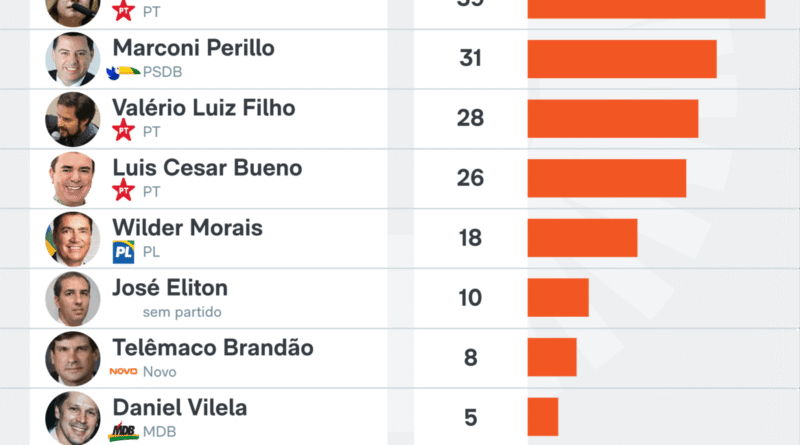Click José Eliton's profile photo
The height and width of the screenshot is (445, 800).
(x=72, y=299)
